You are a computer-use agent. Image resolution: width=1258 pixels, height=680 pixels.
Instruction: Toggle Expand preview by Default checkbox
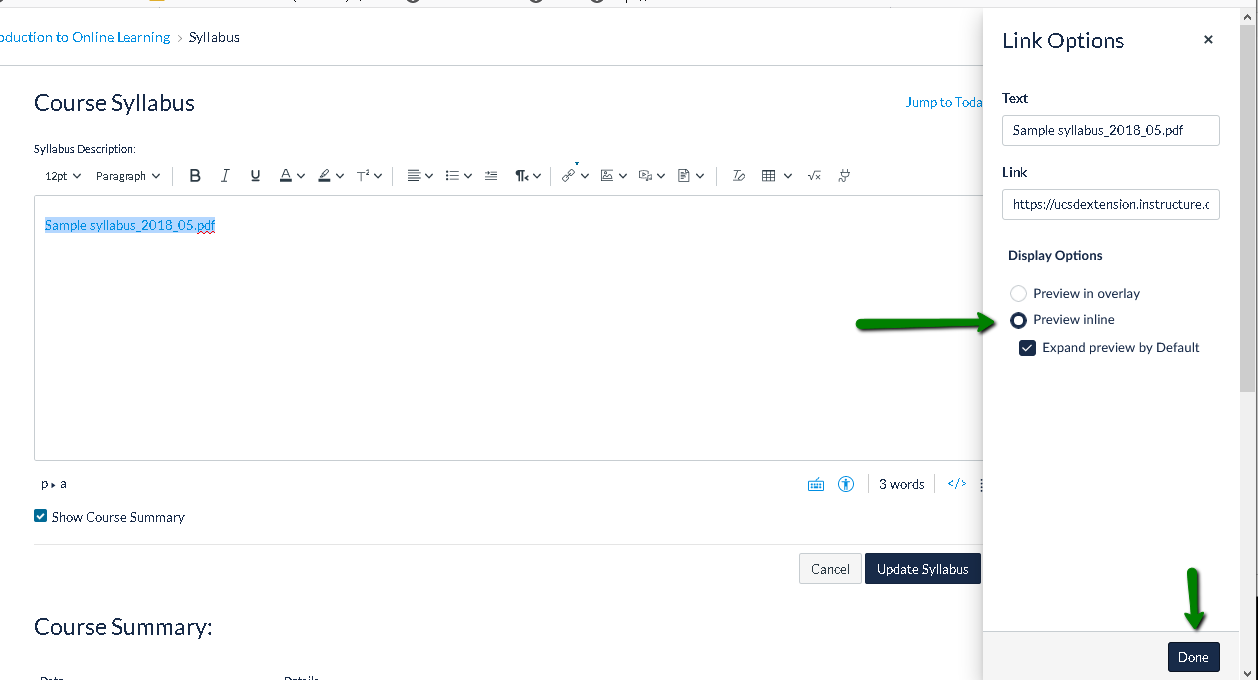click(x=1027, y=348)
